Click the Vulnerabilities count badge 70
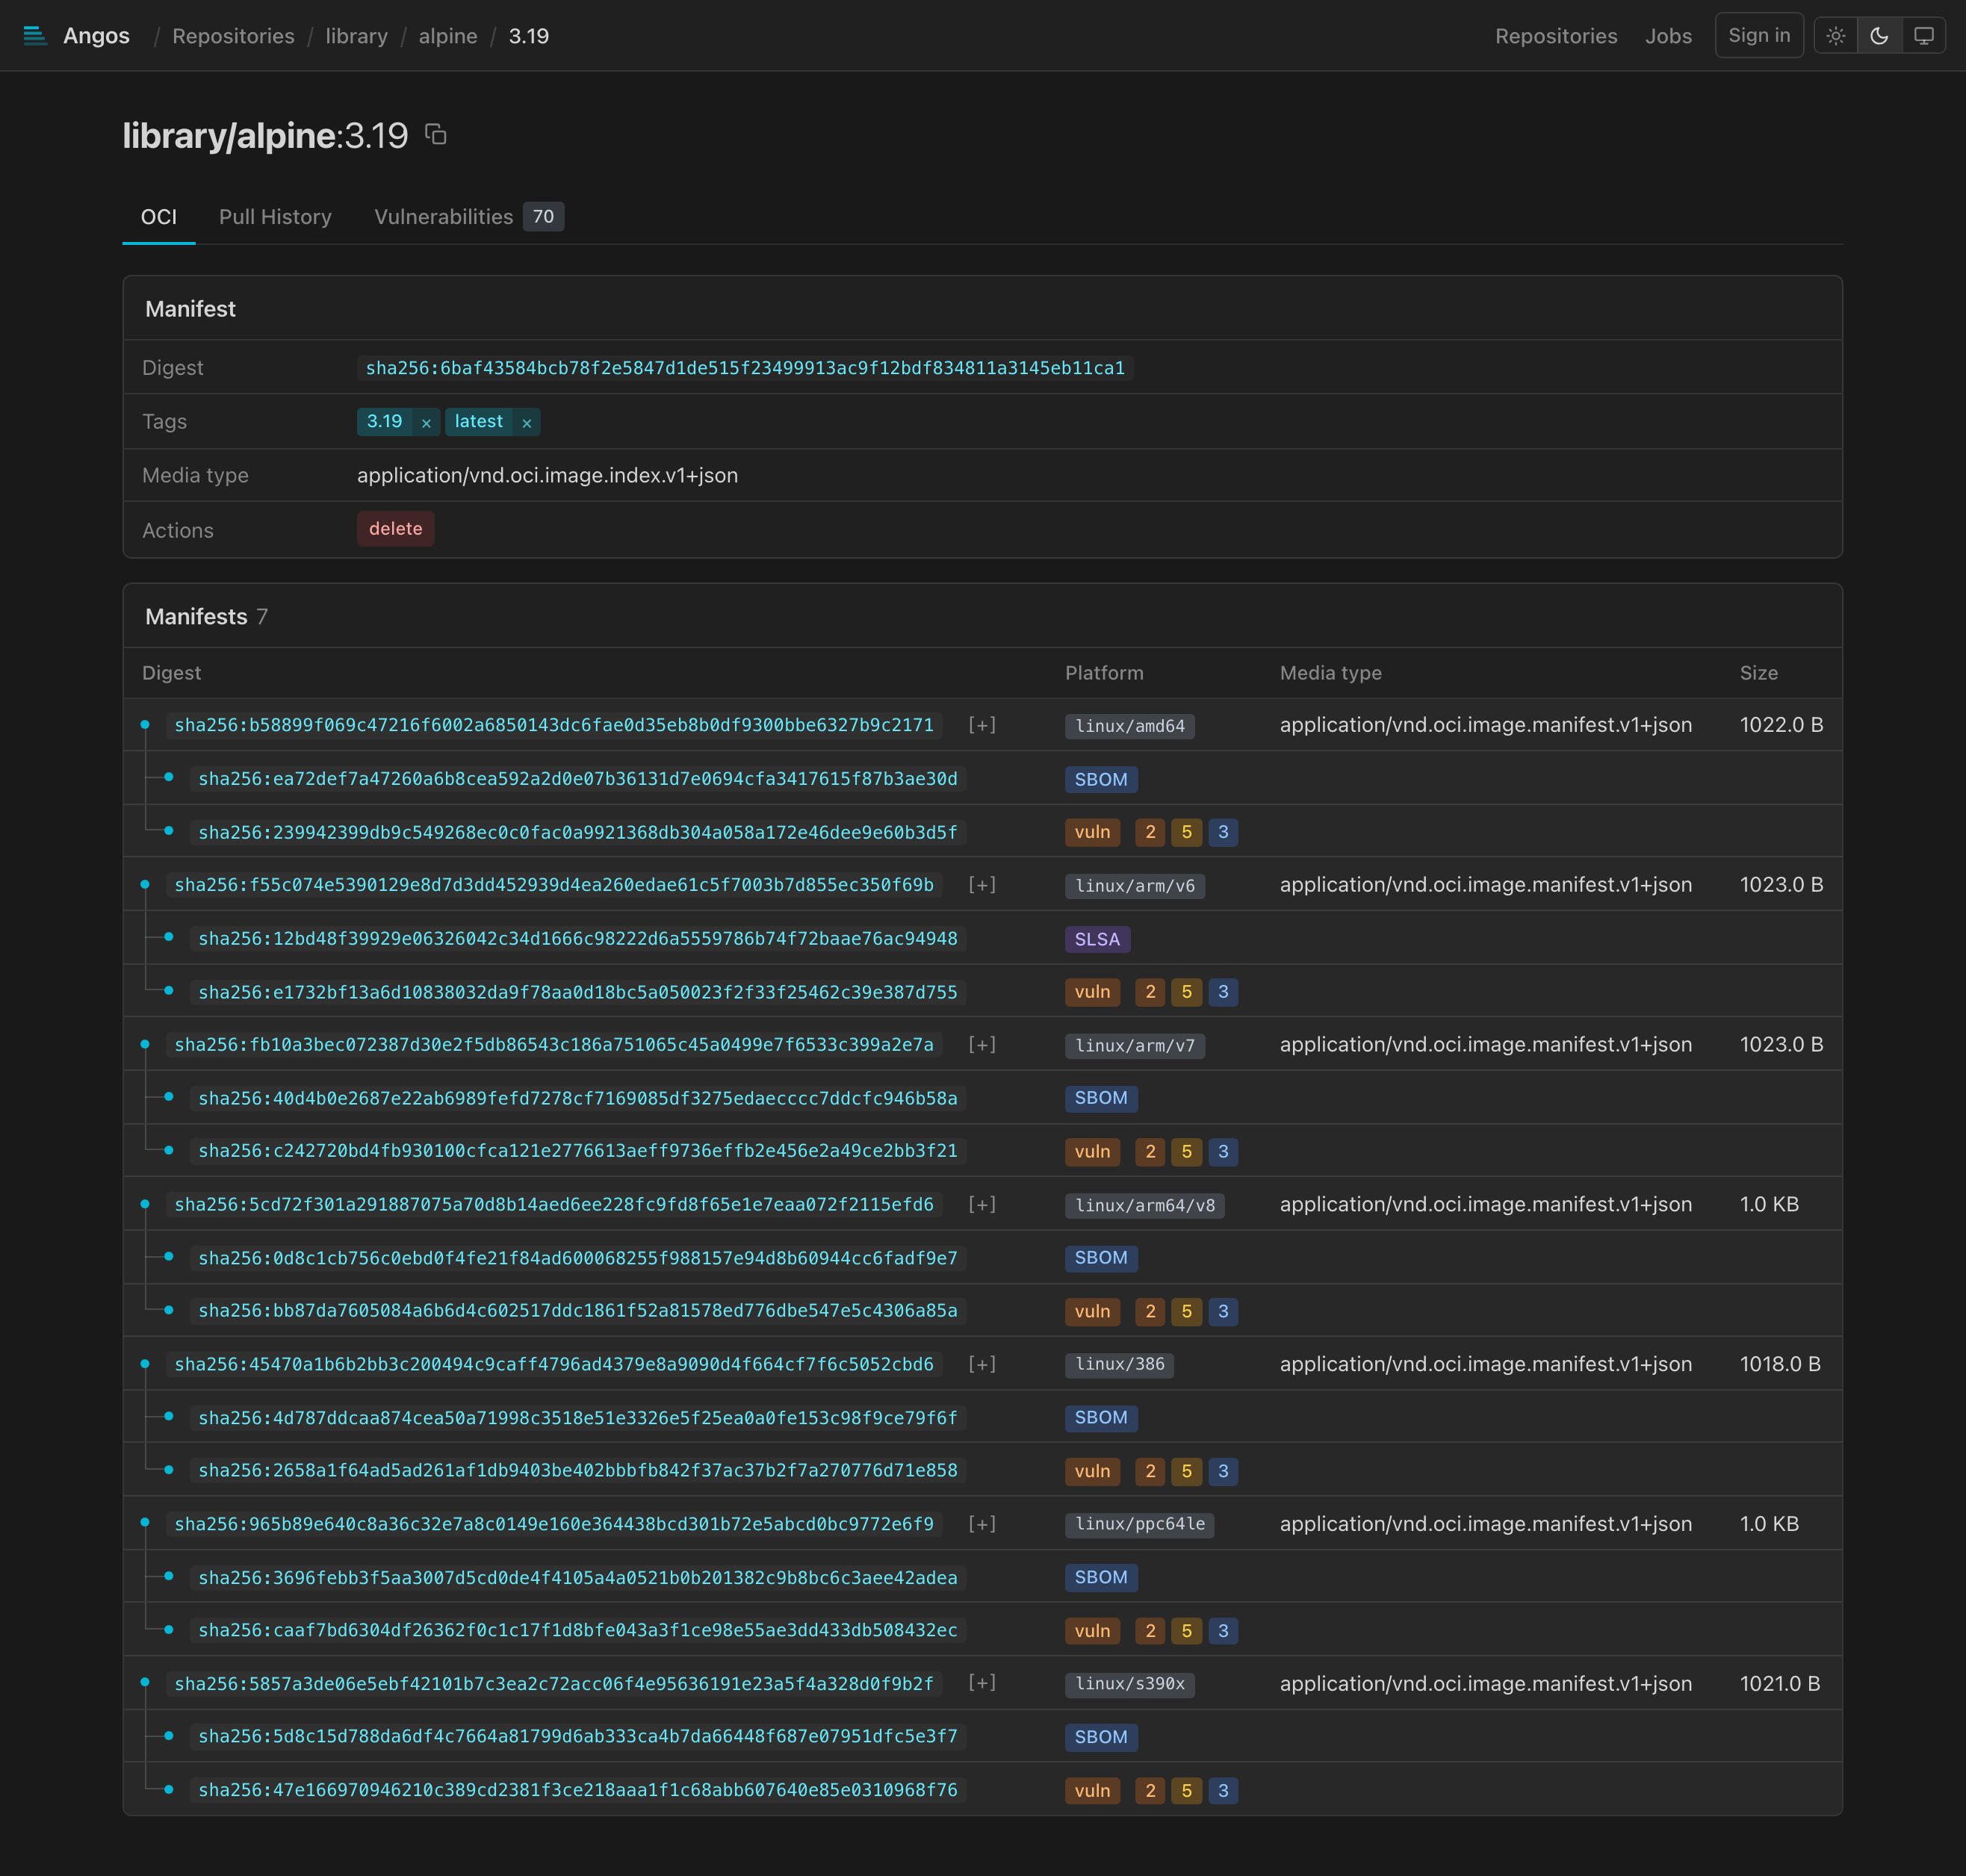 [x=543, y=217]
